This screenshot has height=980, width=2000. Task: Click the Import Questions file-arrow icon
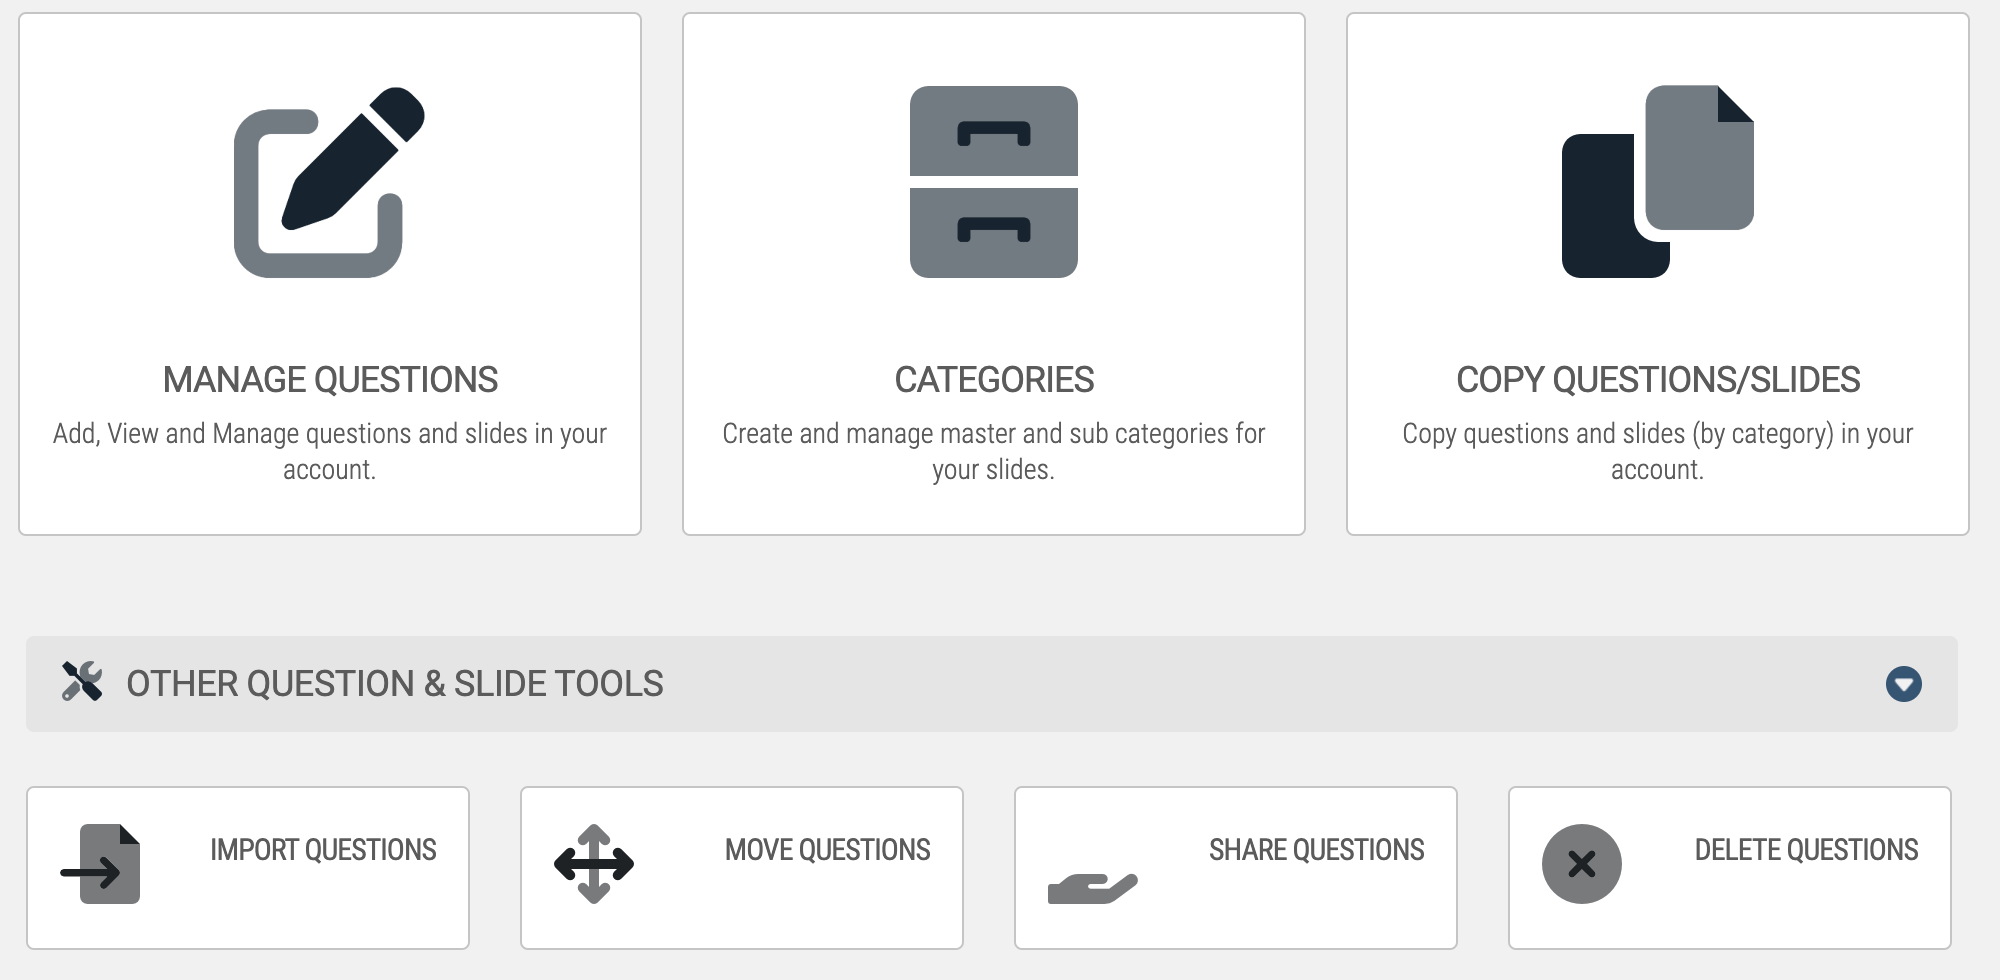(101, 864)
